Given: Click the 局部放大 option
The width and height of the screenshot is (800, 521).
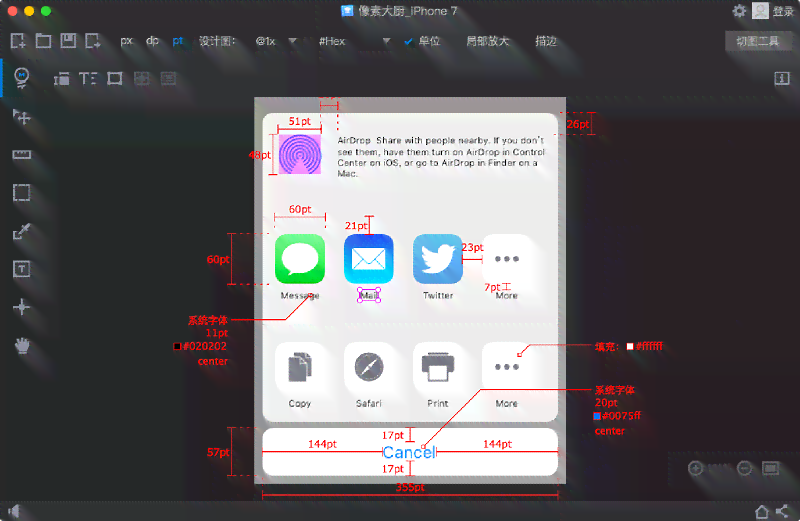Looking at the screenshot, I should point(488,41).
